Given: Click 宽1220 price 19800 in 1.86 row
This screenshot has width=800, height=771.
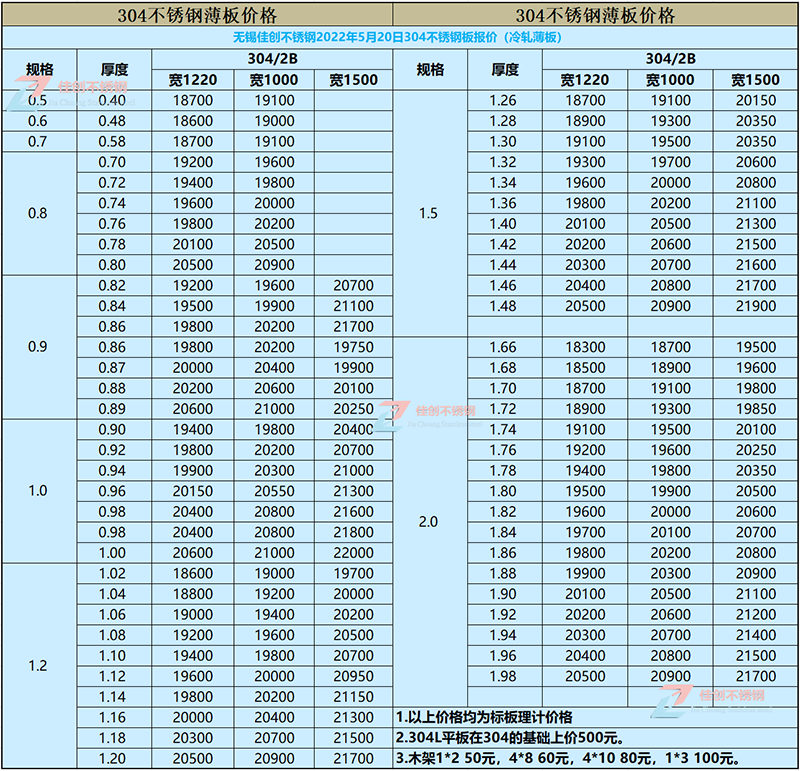Looking at the screenshot, I should pos(585,553).
